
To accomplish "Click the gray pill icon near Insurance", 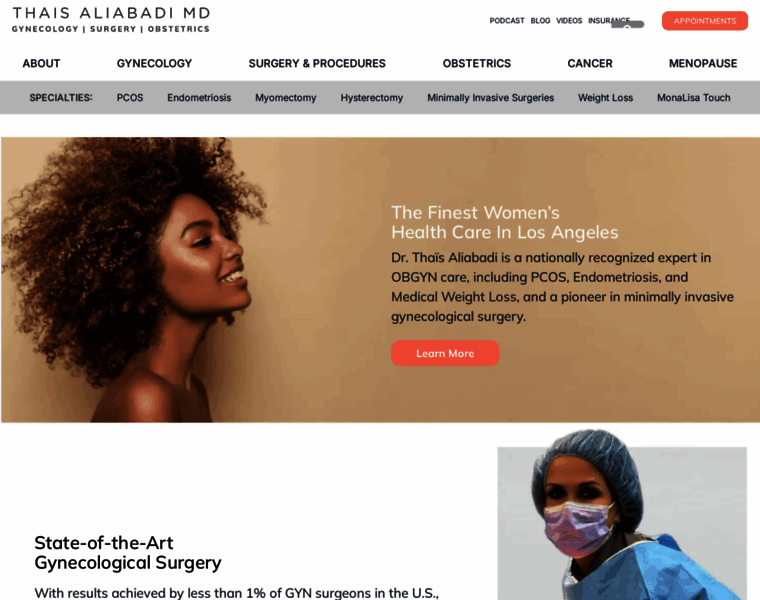I will tap(628, 25).
